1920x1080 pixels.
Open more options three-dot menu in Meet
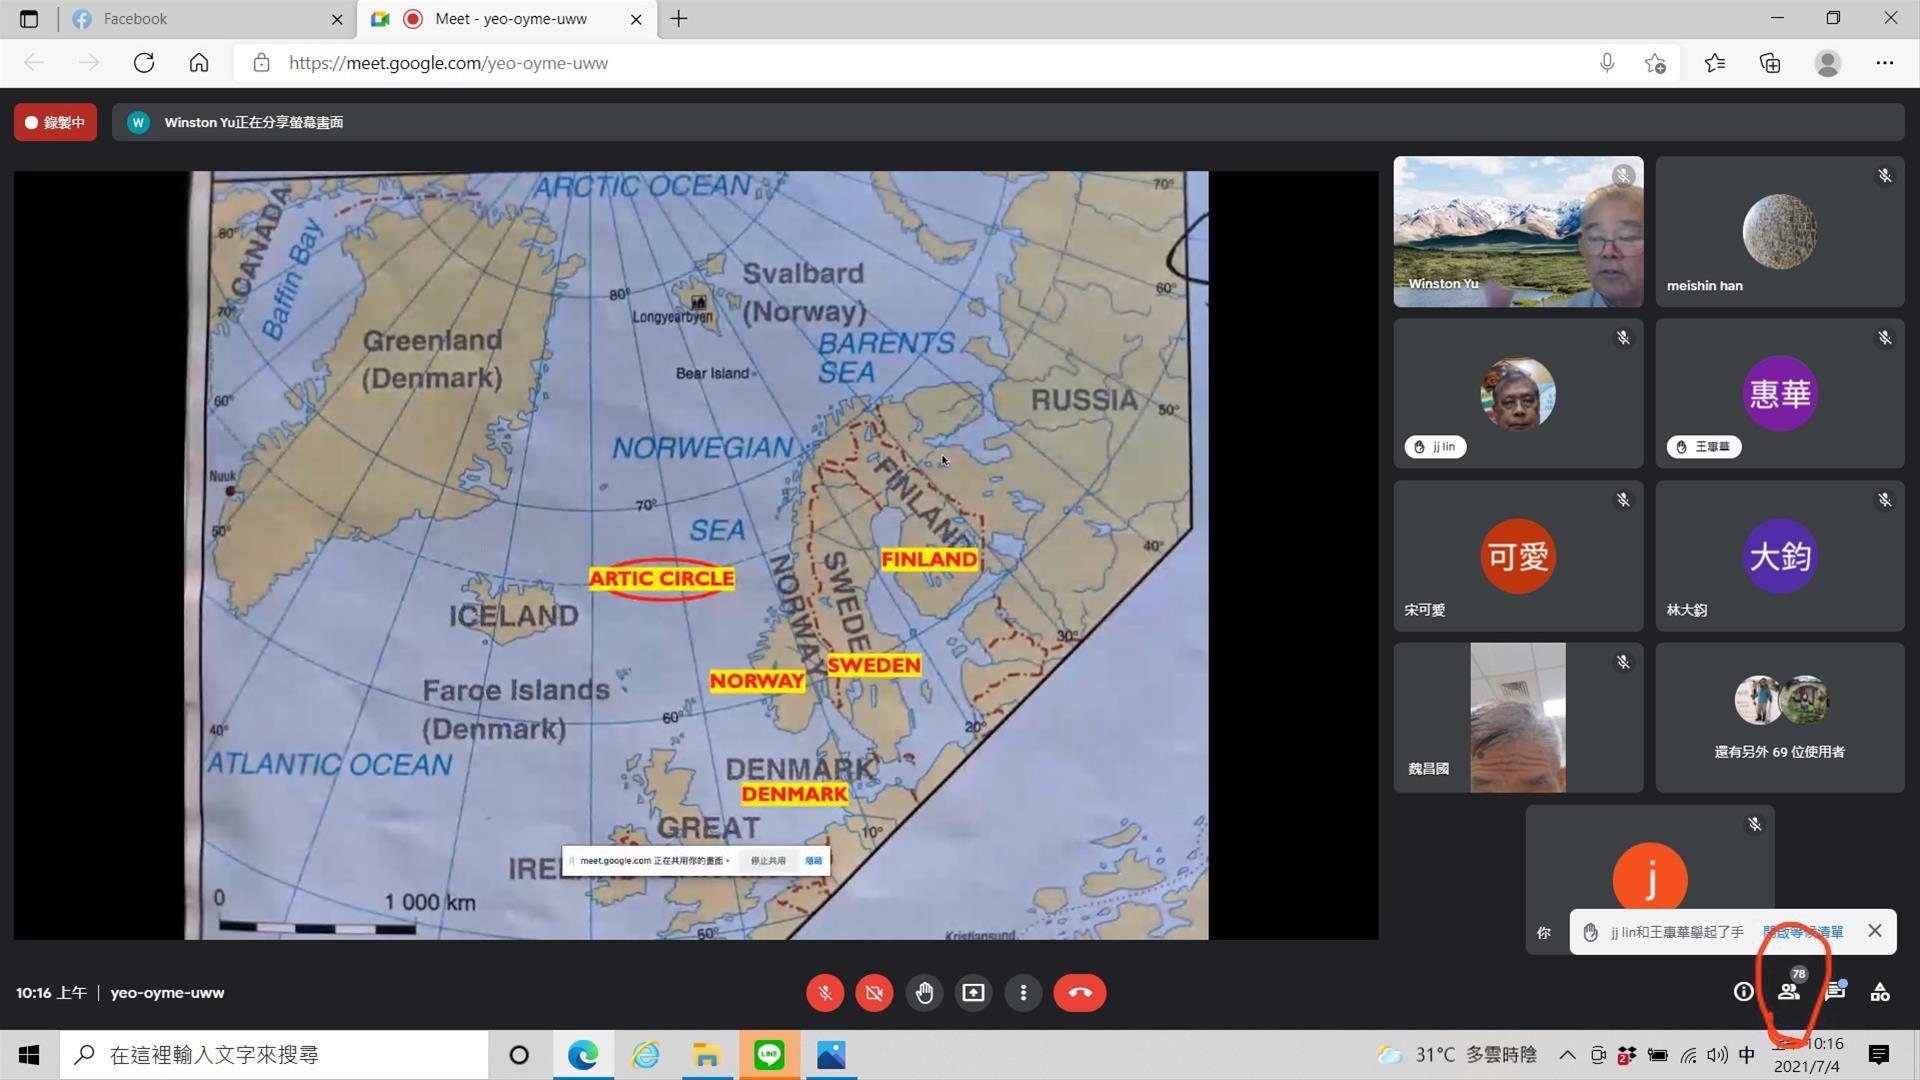click(x=1023, y=993)
